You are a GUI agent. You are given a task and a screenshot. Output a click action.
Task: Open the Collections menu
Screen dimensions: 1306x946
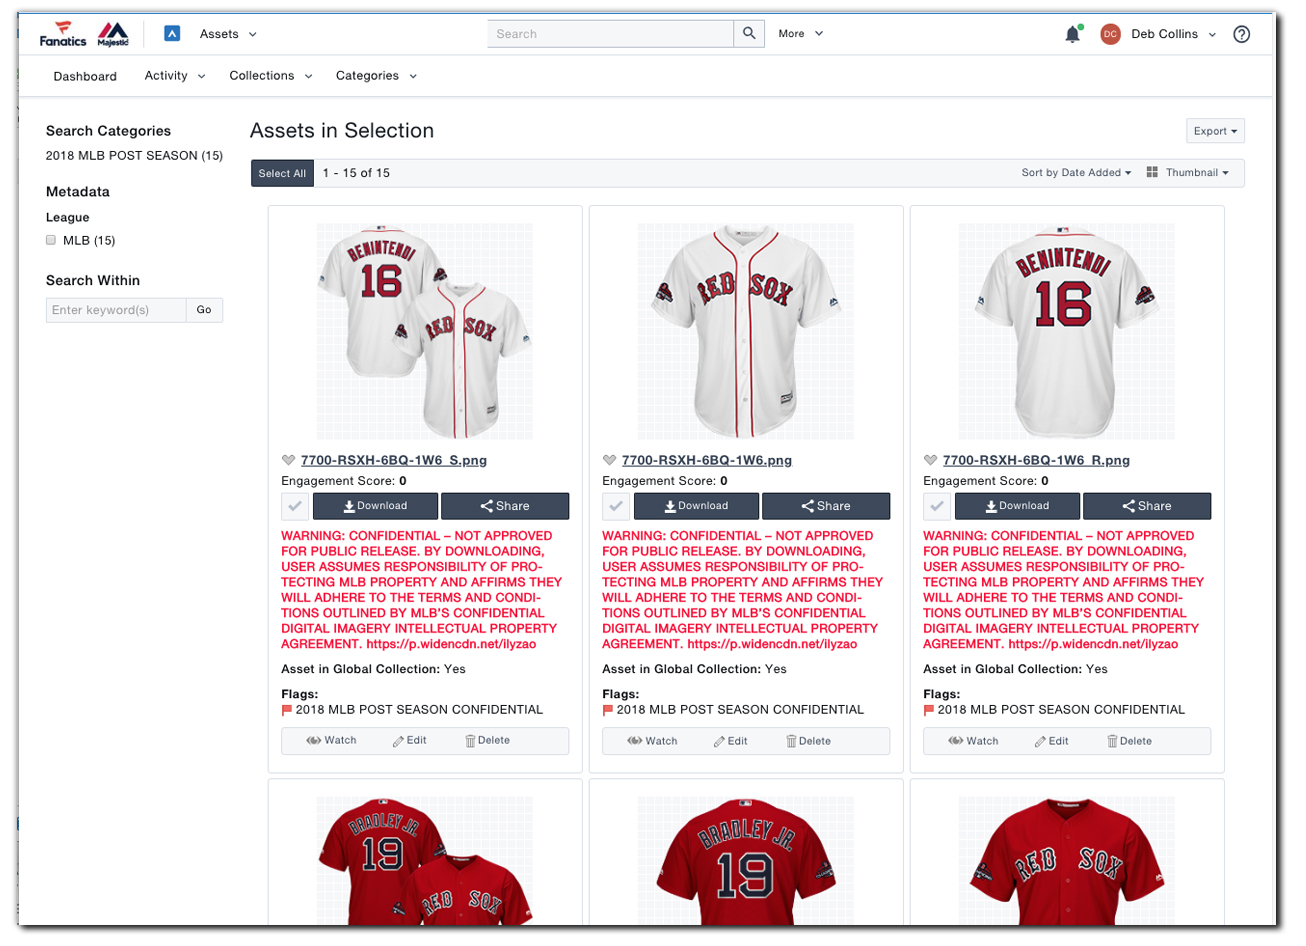tap(270, 76)
